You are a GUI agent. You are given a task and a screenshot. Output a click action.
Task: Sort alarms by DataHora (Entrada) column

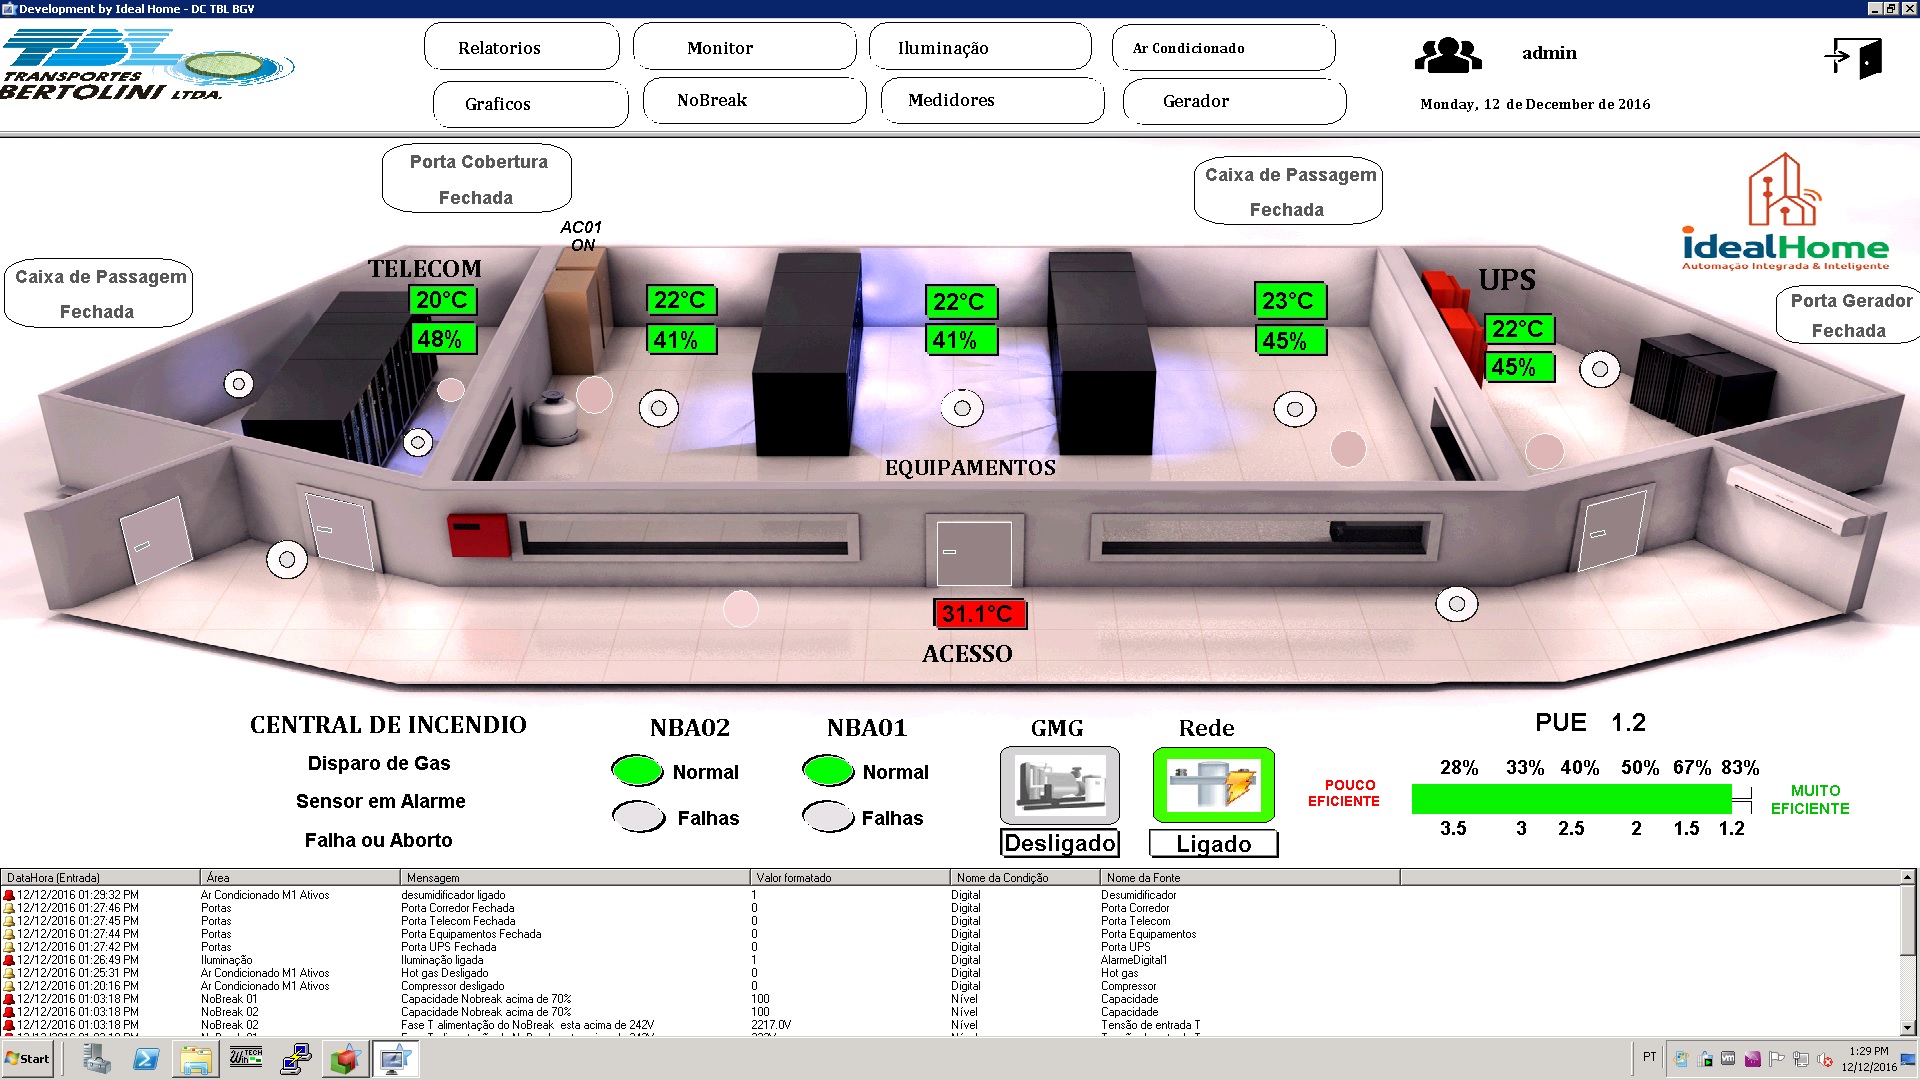click(x=100, y=877)
